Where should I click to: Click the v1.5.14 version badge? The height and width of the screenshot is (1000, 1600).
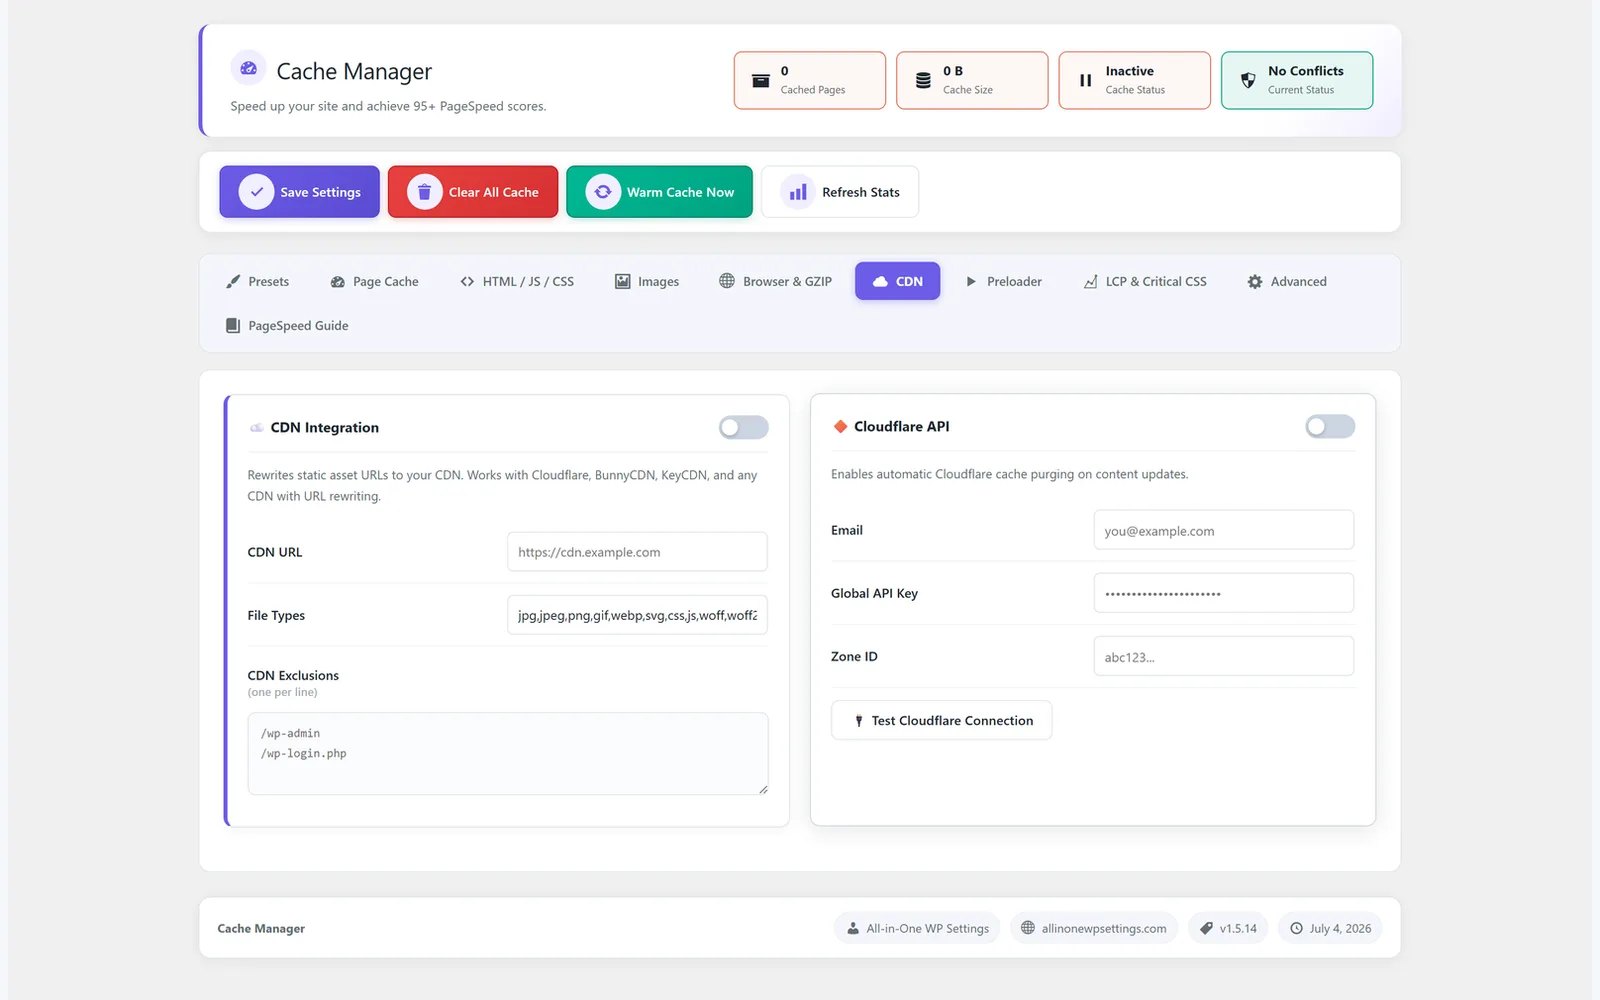(1228, 929)
